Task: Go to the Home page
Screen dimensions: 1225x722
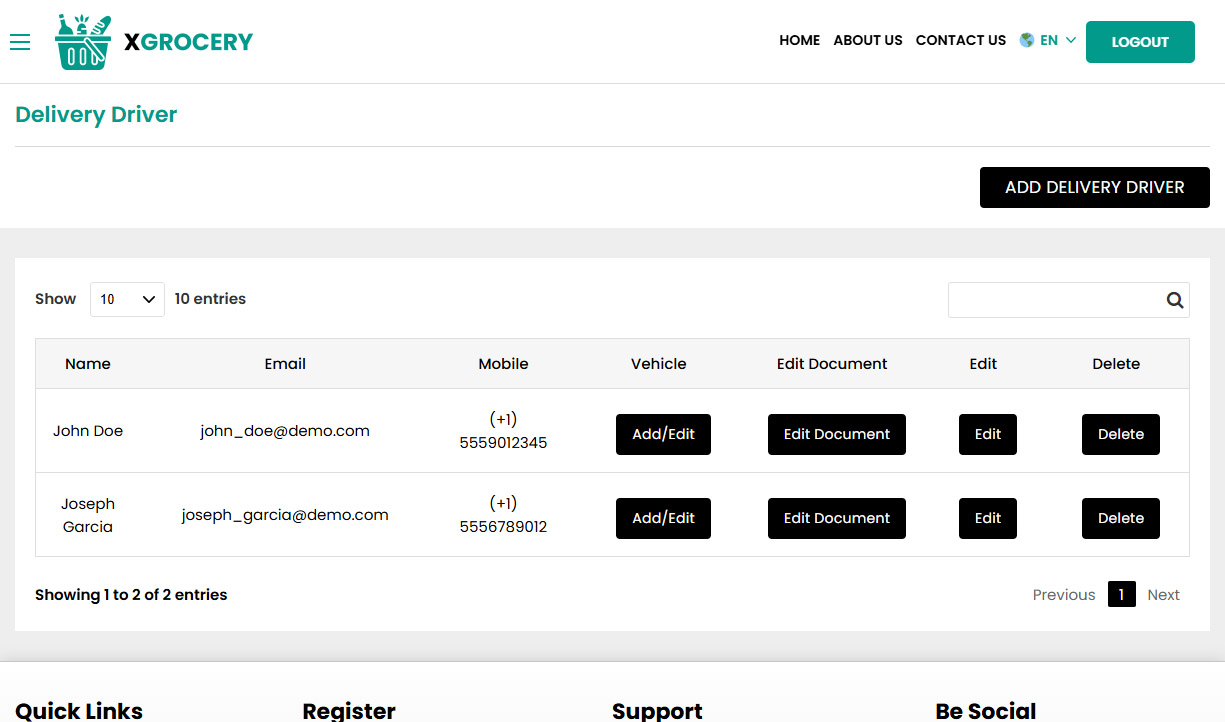Action: [x=799, y=41]
